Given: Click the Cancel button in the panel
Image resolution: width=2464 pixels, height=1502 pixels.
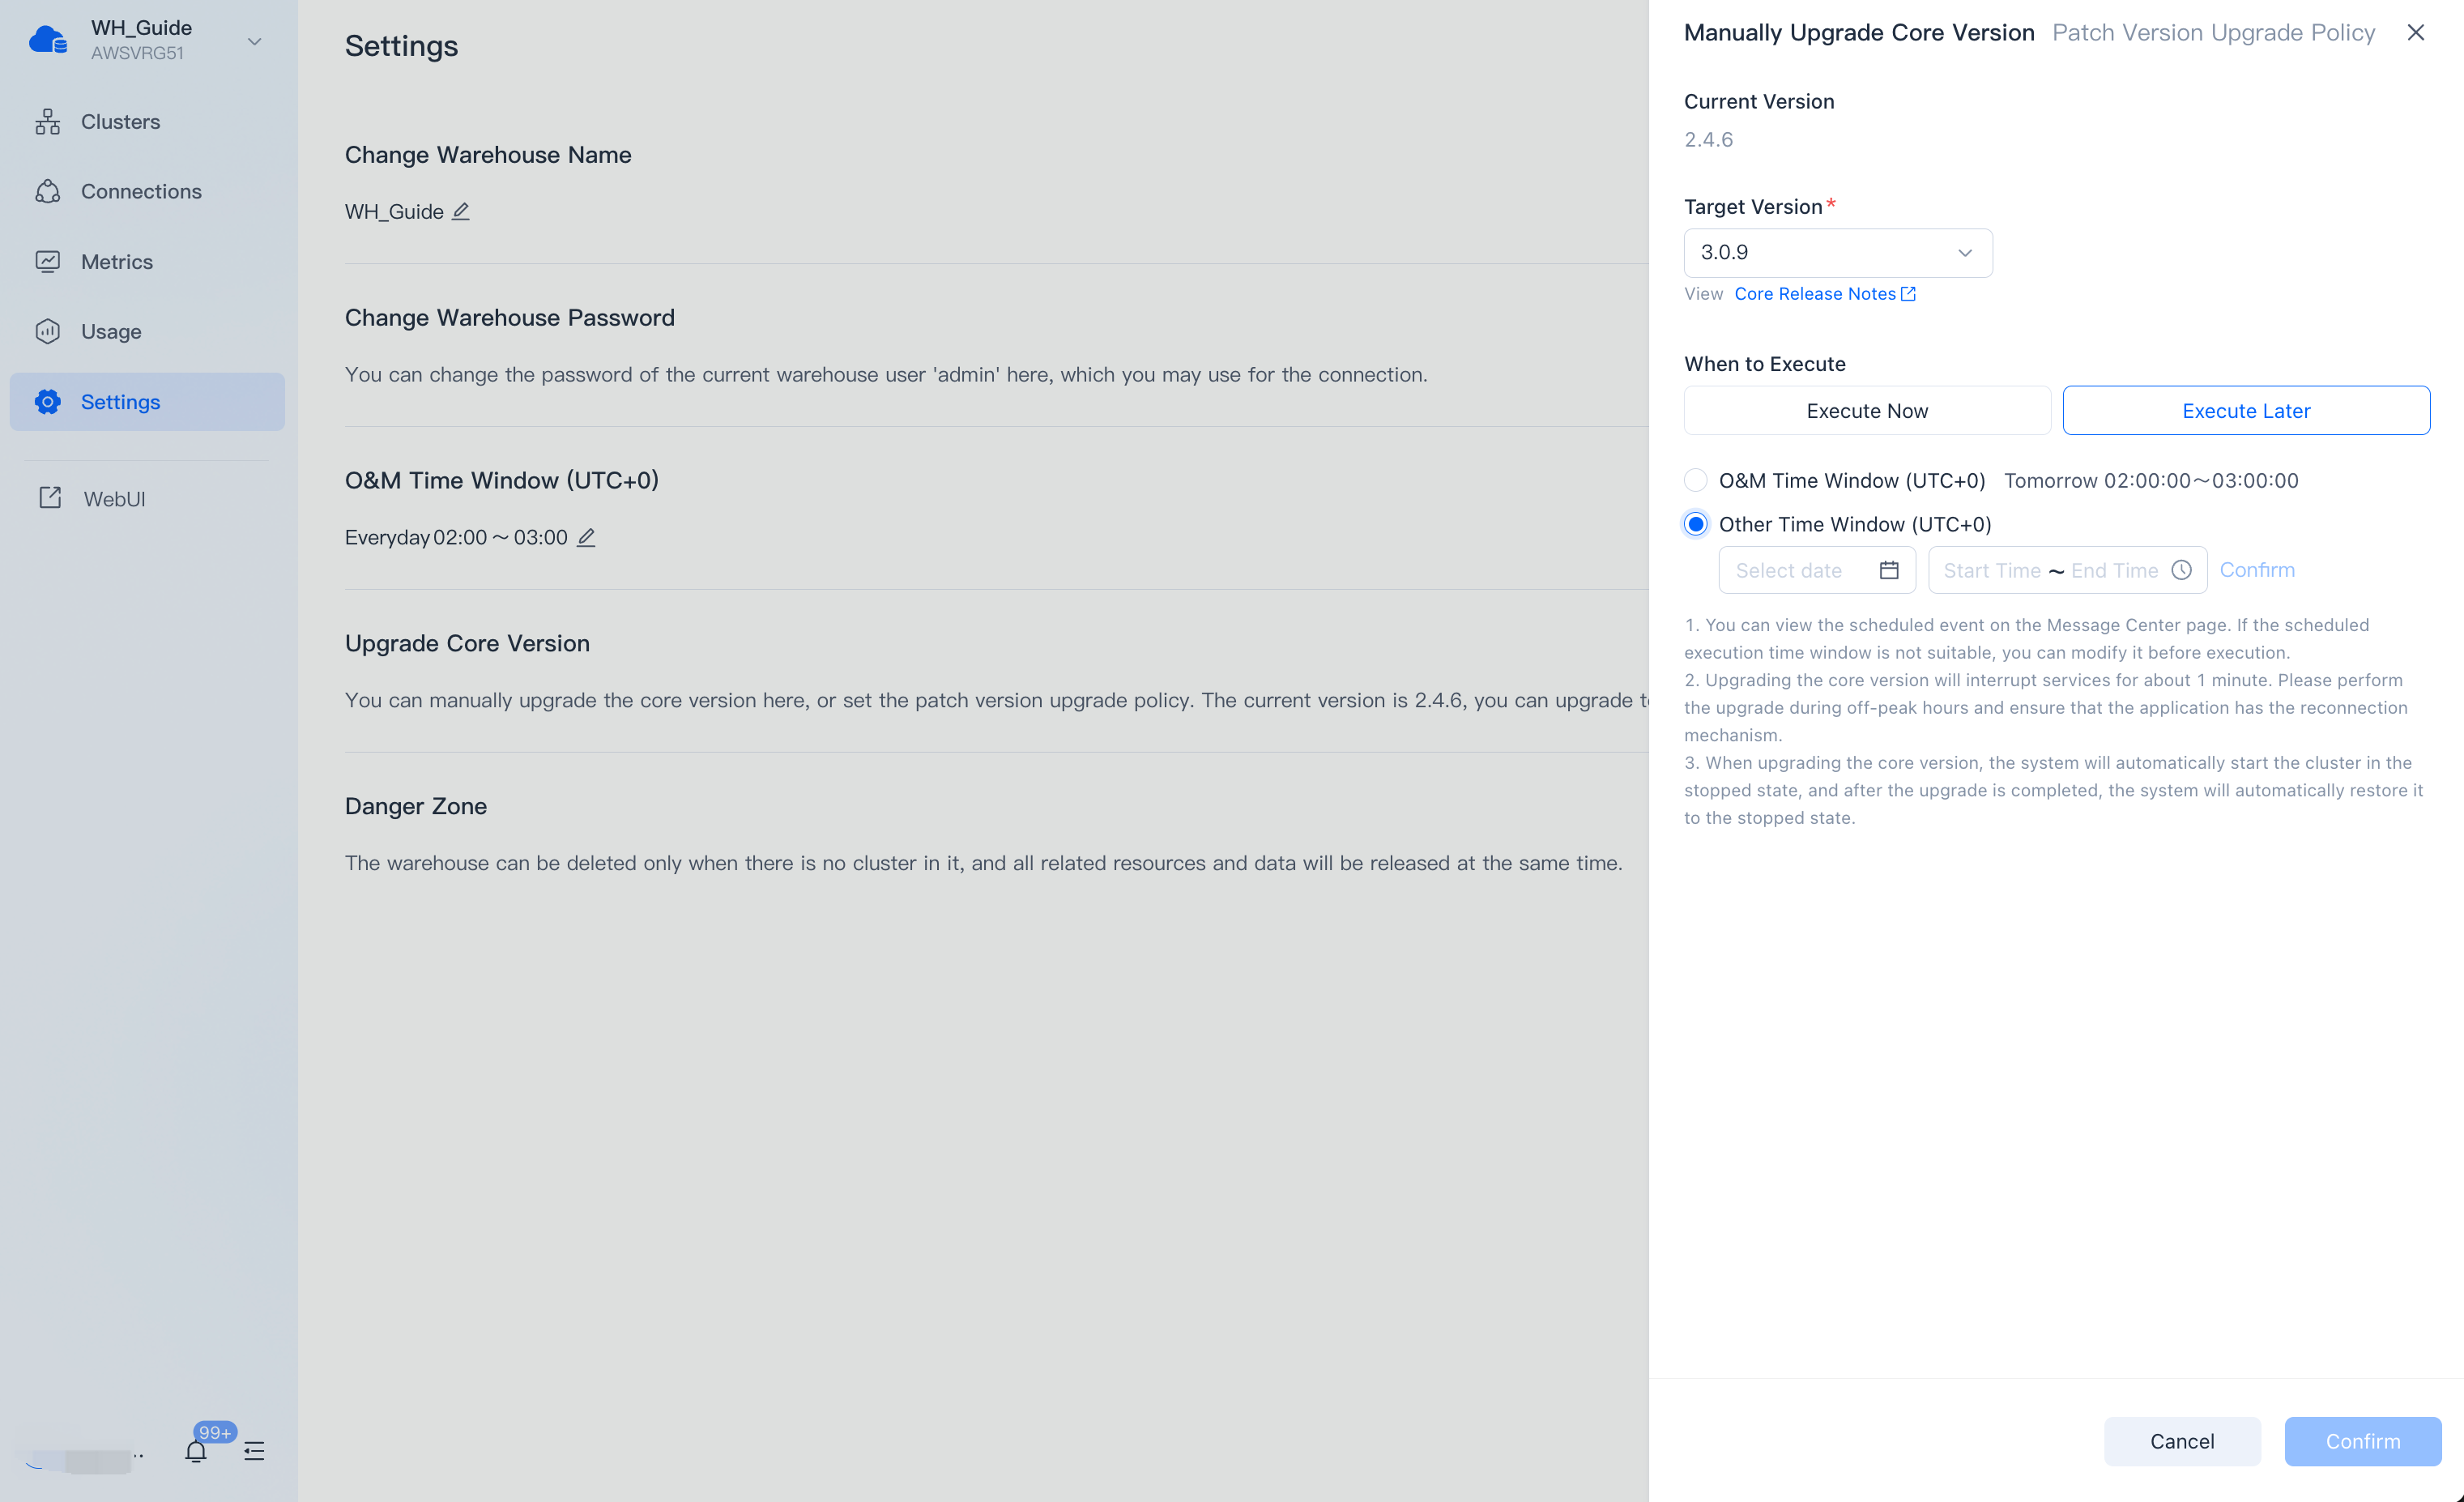Looking at the screenshot, I should tap(2182, 1441).
